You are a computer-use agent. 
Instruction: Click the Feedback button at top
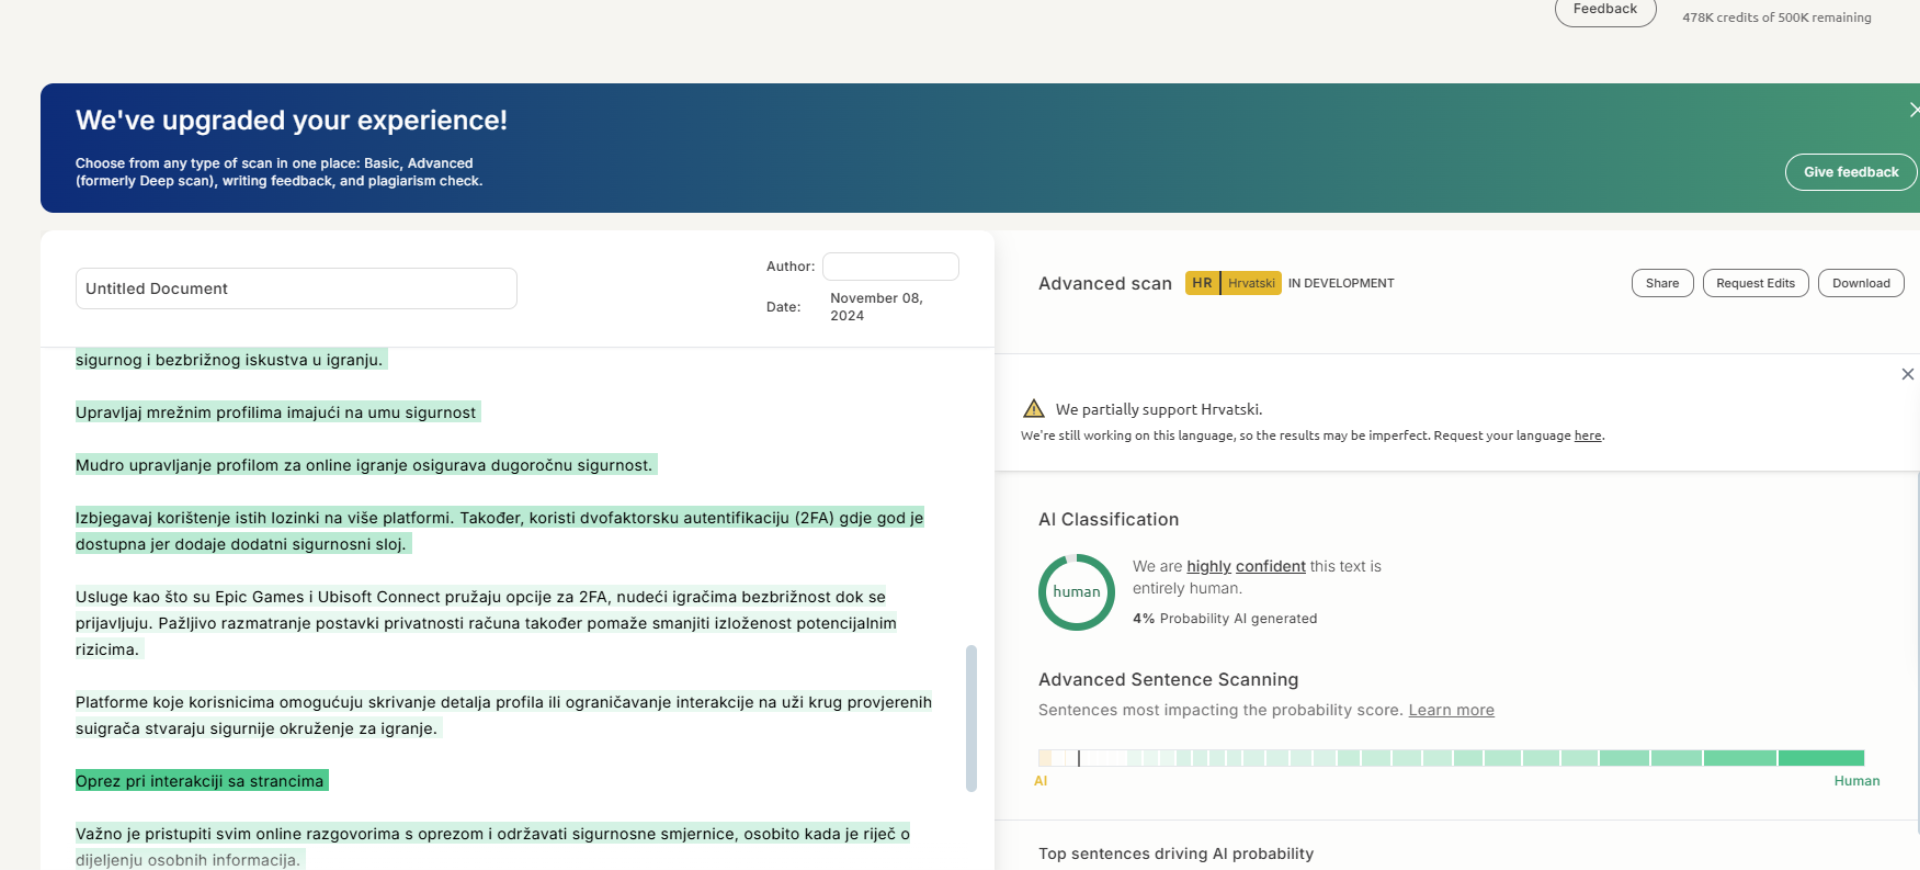(1605, 10)
